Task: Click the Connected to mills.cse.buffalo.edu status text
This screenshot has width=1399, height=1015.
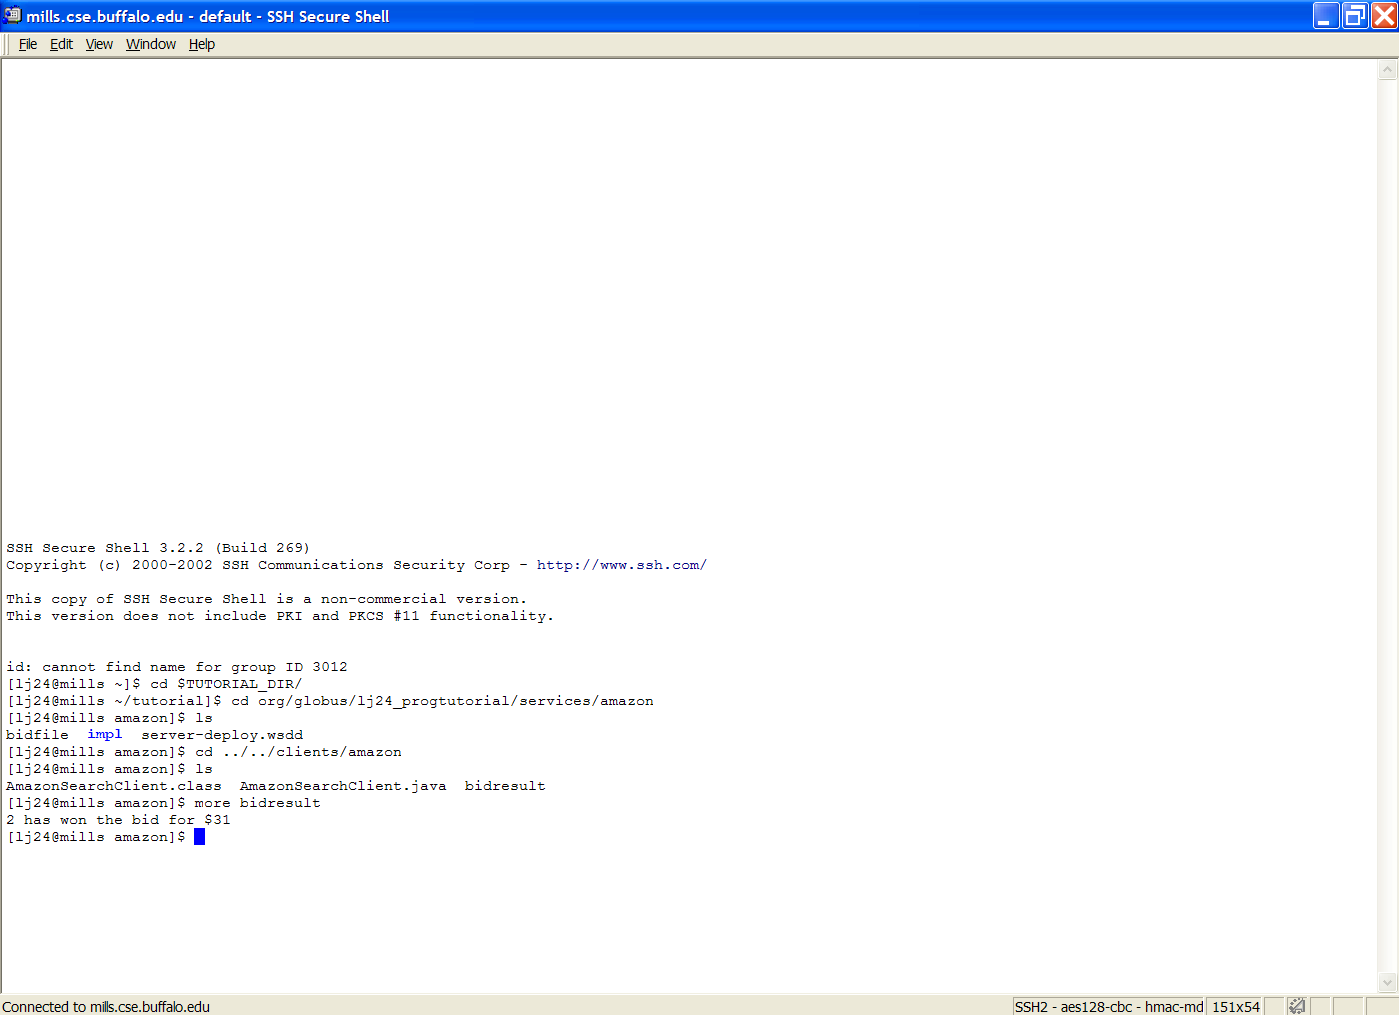Action: (x=106, y=1006)
